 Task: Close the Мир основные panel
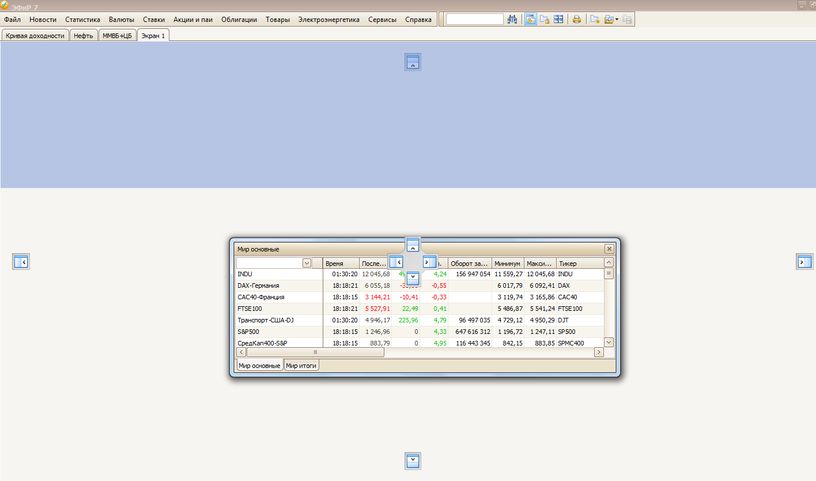click(608, 248)
